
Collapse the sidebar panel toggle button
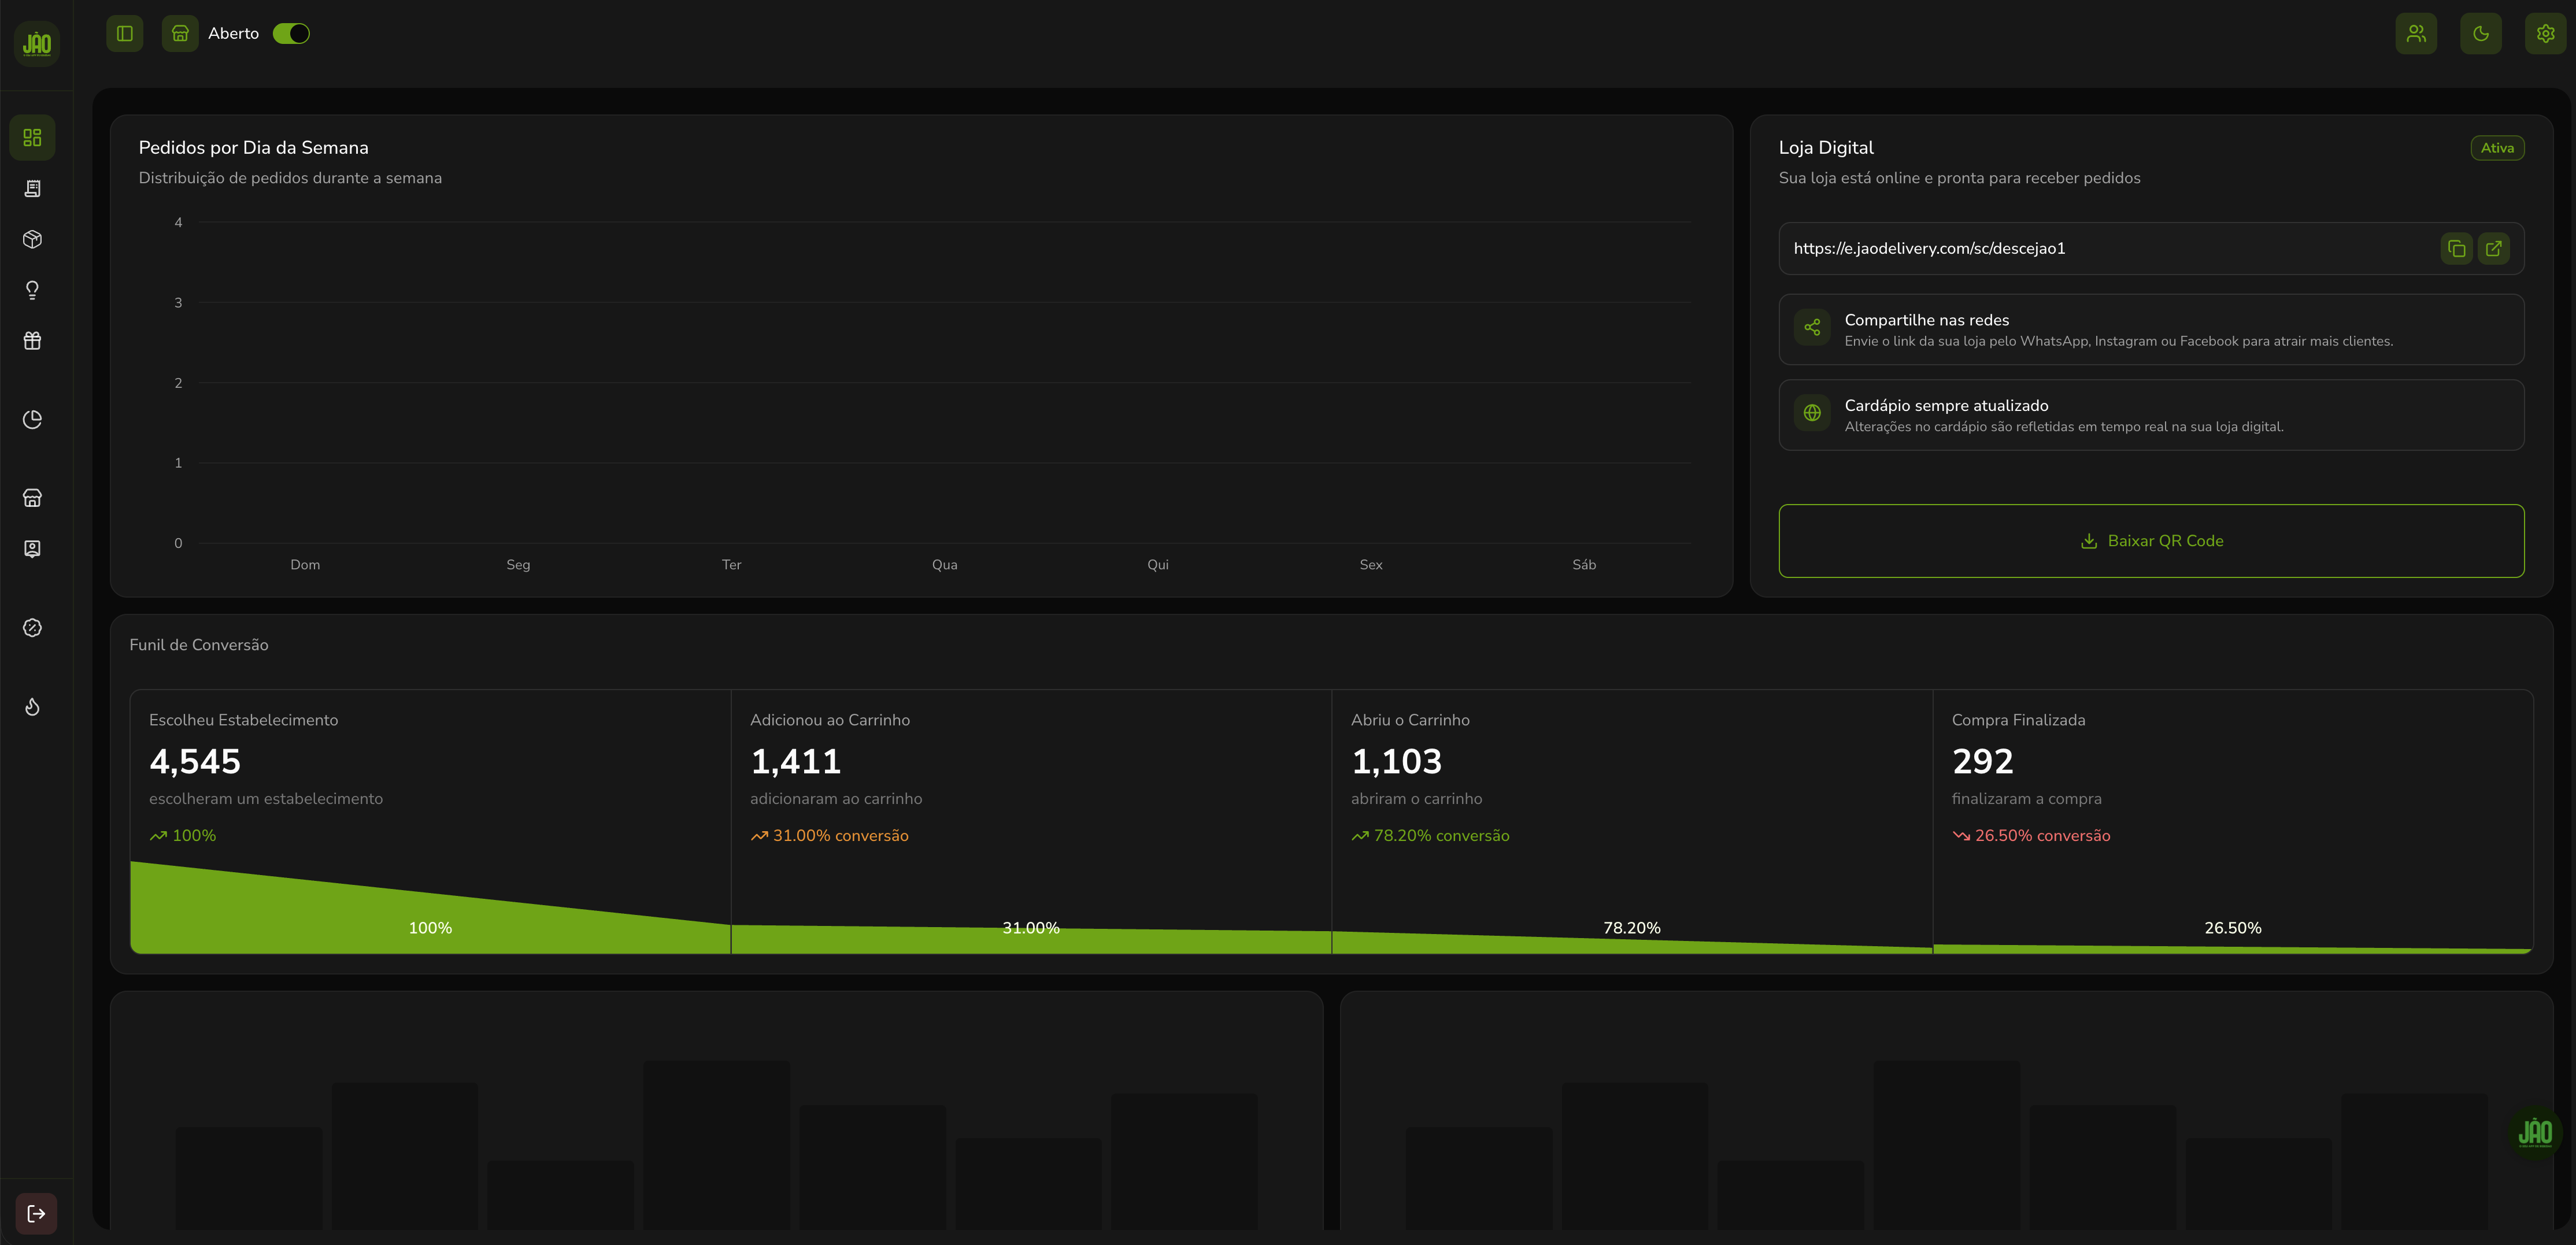coord(125,34)
